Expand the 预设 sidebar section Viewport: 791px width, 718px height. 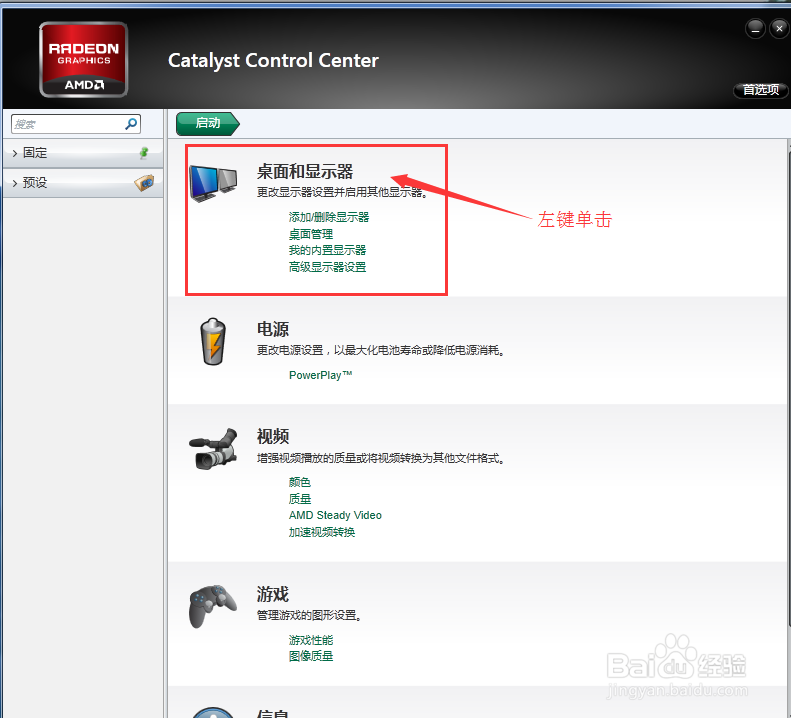point(83,182)
